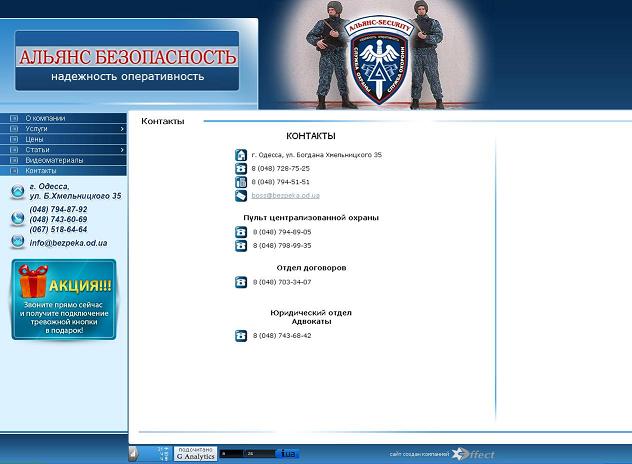Open the 'О компании' menu item
Image resolution: width=632 pixels, height=464 pixels.
click(x=63, y=118)
